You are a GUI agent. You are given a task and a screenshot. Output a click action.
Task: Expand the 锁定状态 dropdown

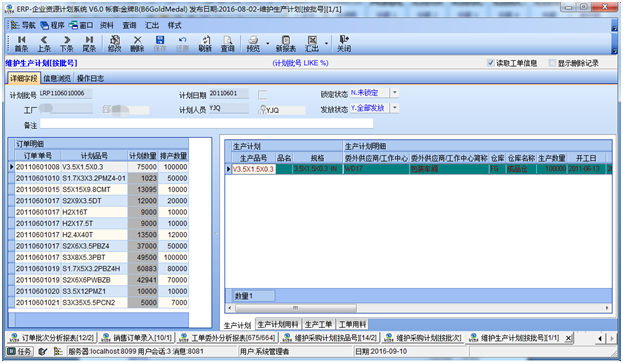coord(395,93)
